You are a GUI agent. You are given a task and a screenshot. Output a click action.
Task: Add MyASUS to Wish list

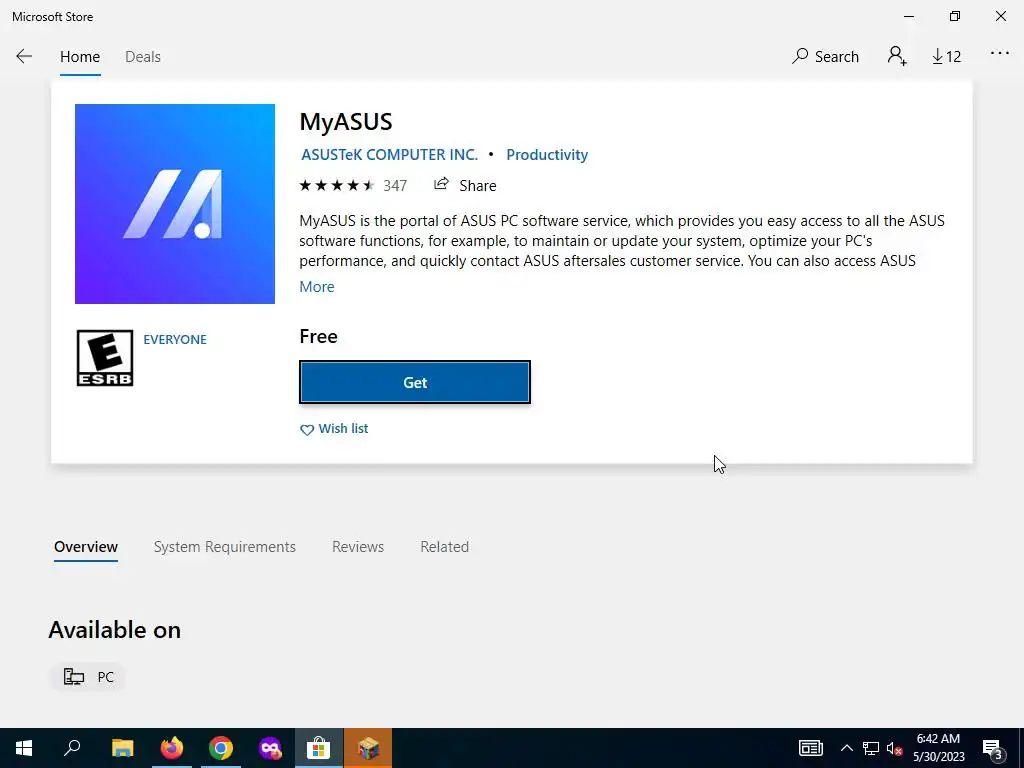tap(334, 429)
